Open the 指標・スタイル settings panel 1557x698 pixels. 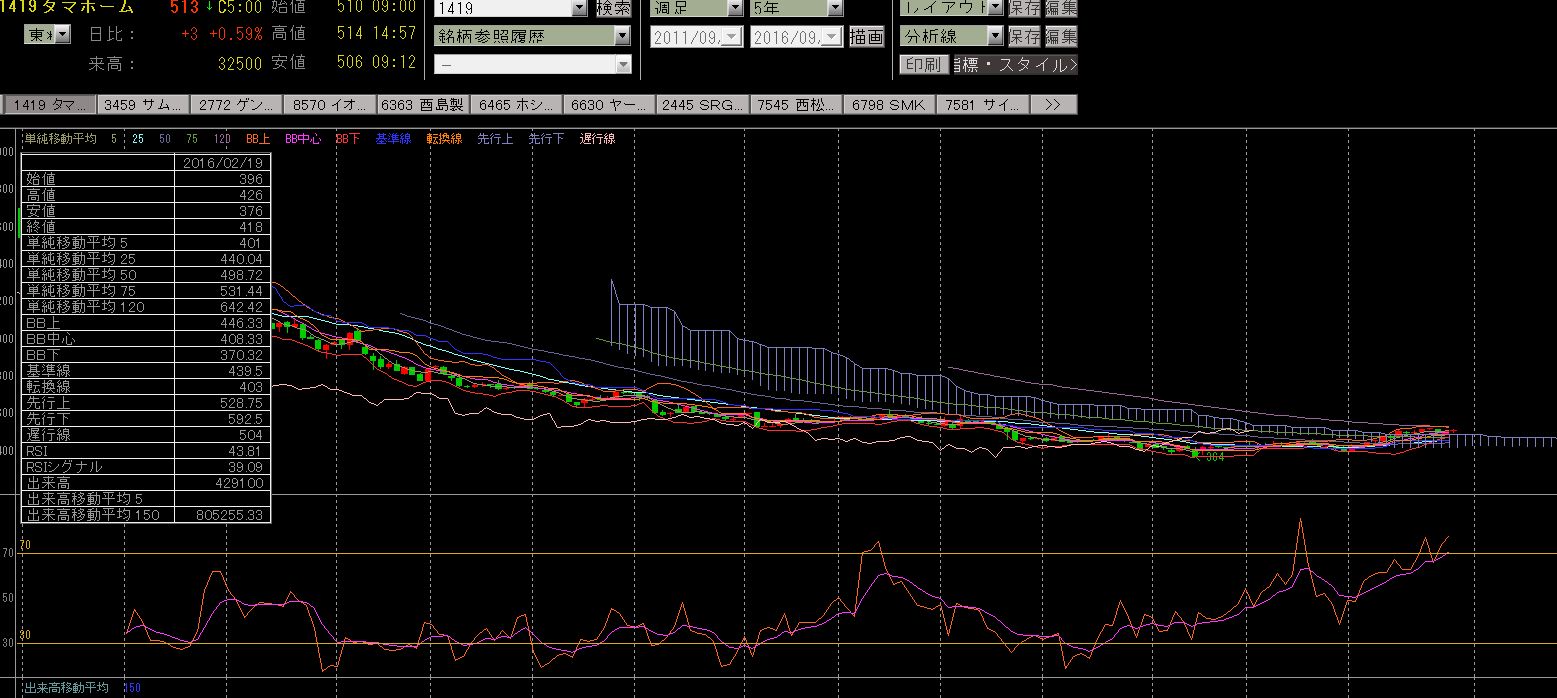[x=1015, y=64]
